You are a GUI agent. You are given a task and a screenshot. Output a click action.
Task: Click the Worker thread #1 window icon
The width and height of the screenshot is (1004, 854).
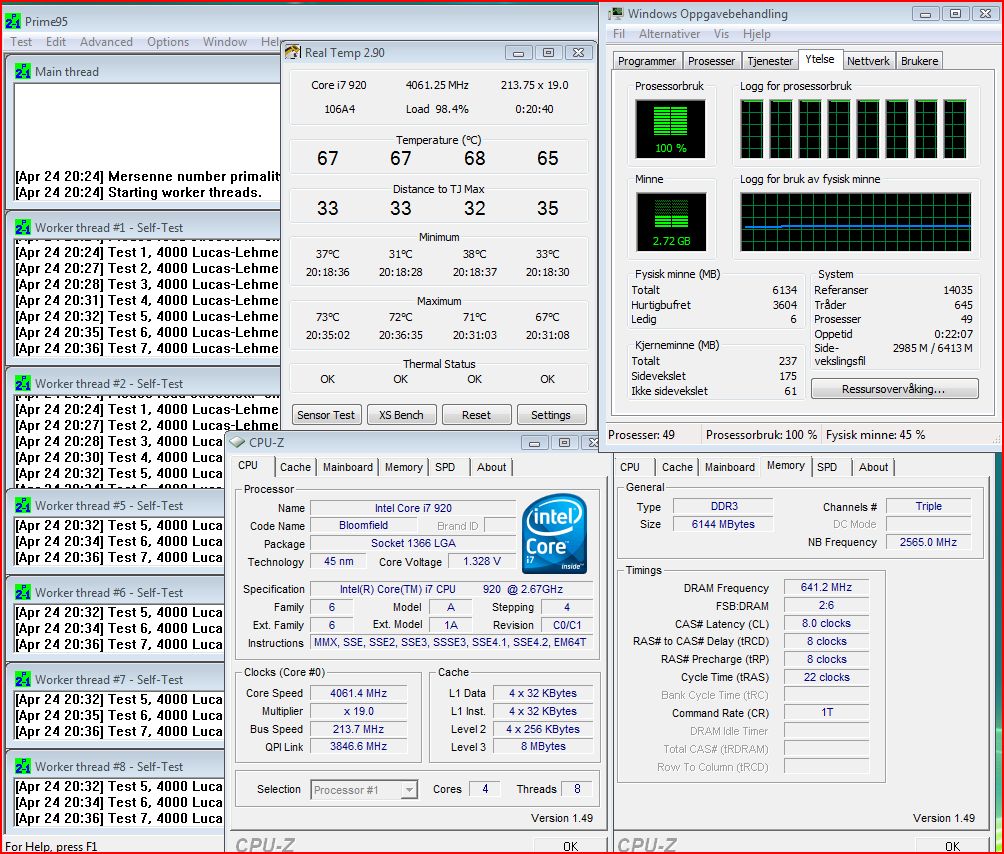22,227
